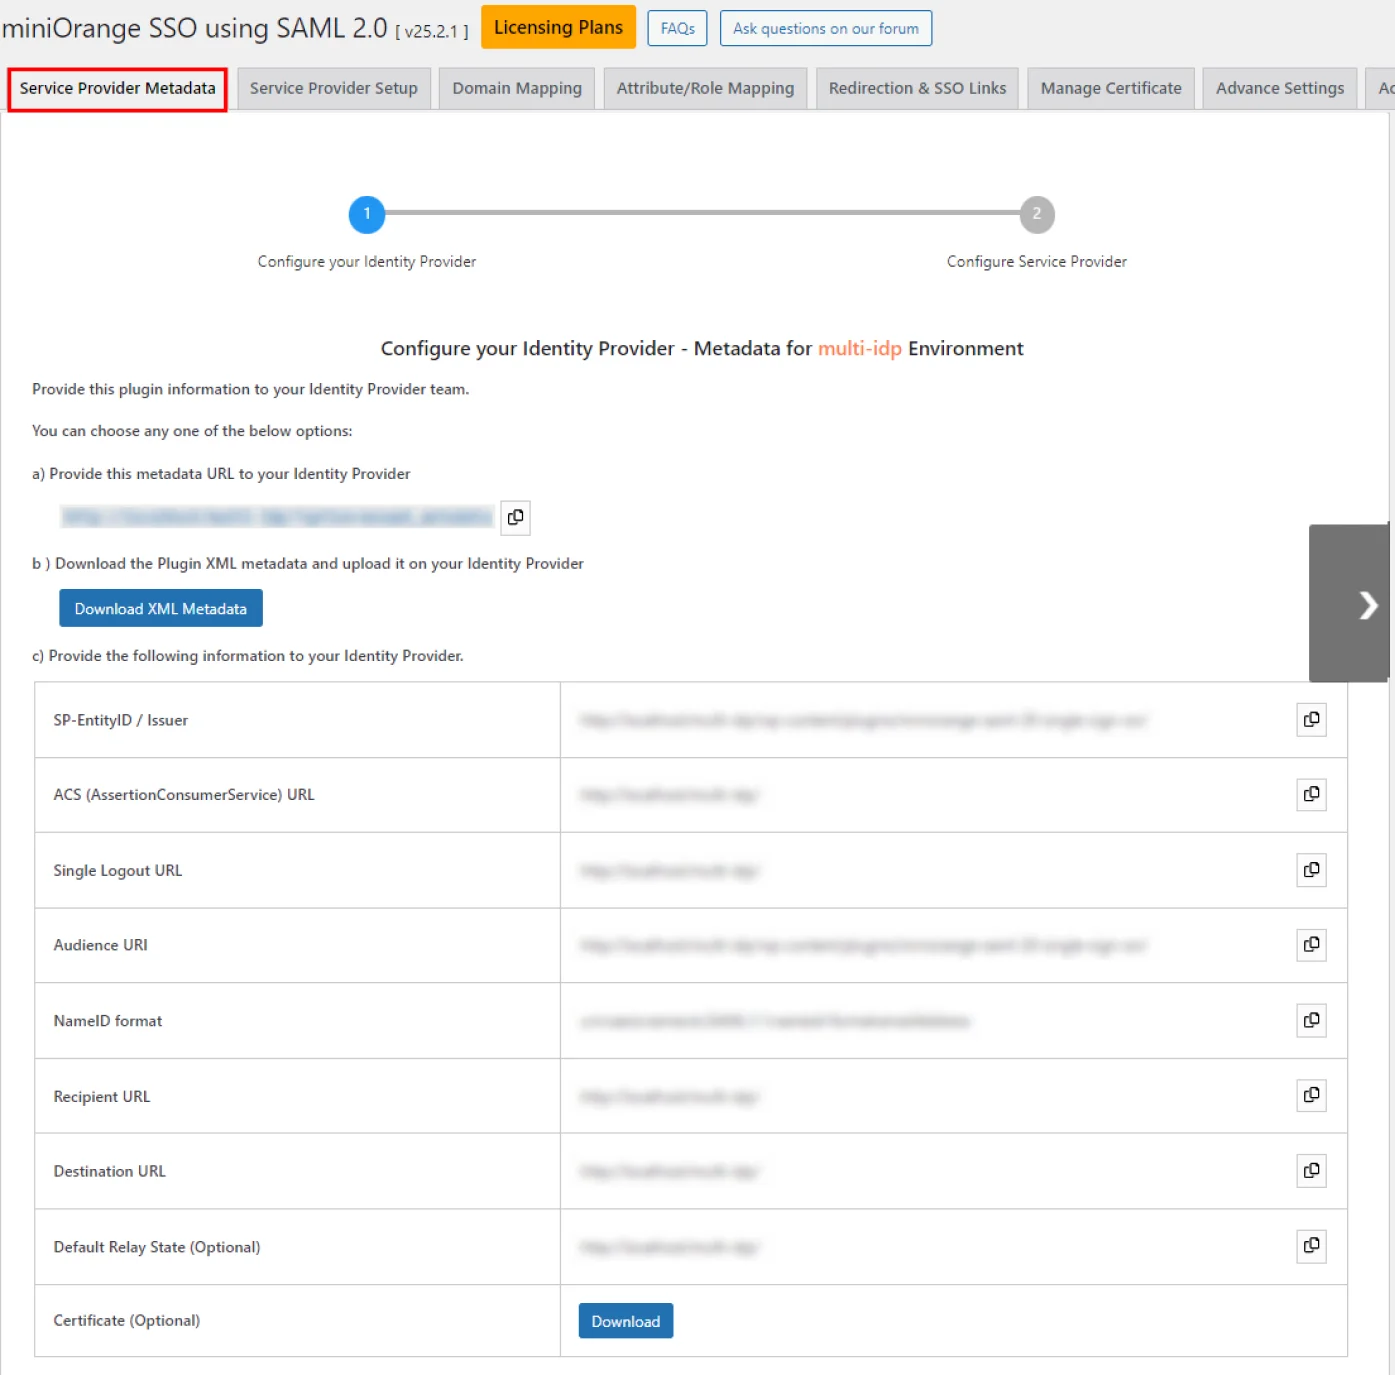
Task: Click the Audience URI label
Action: (x=100, y=945)
